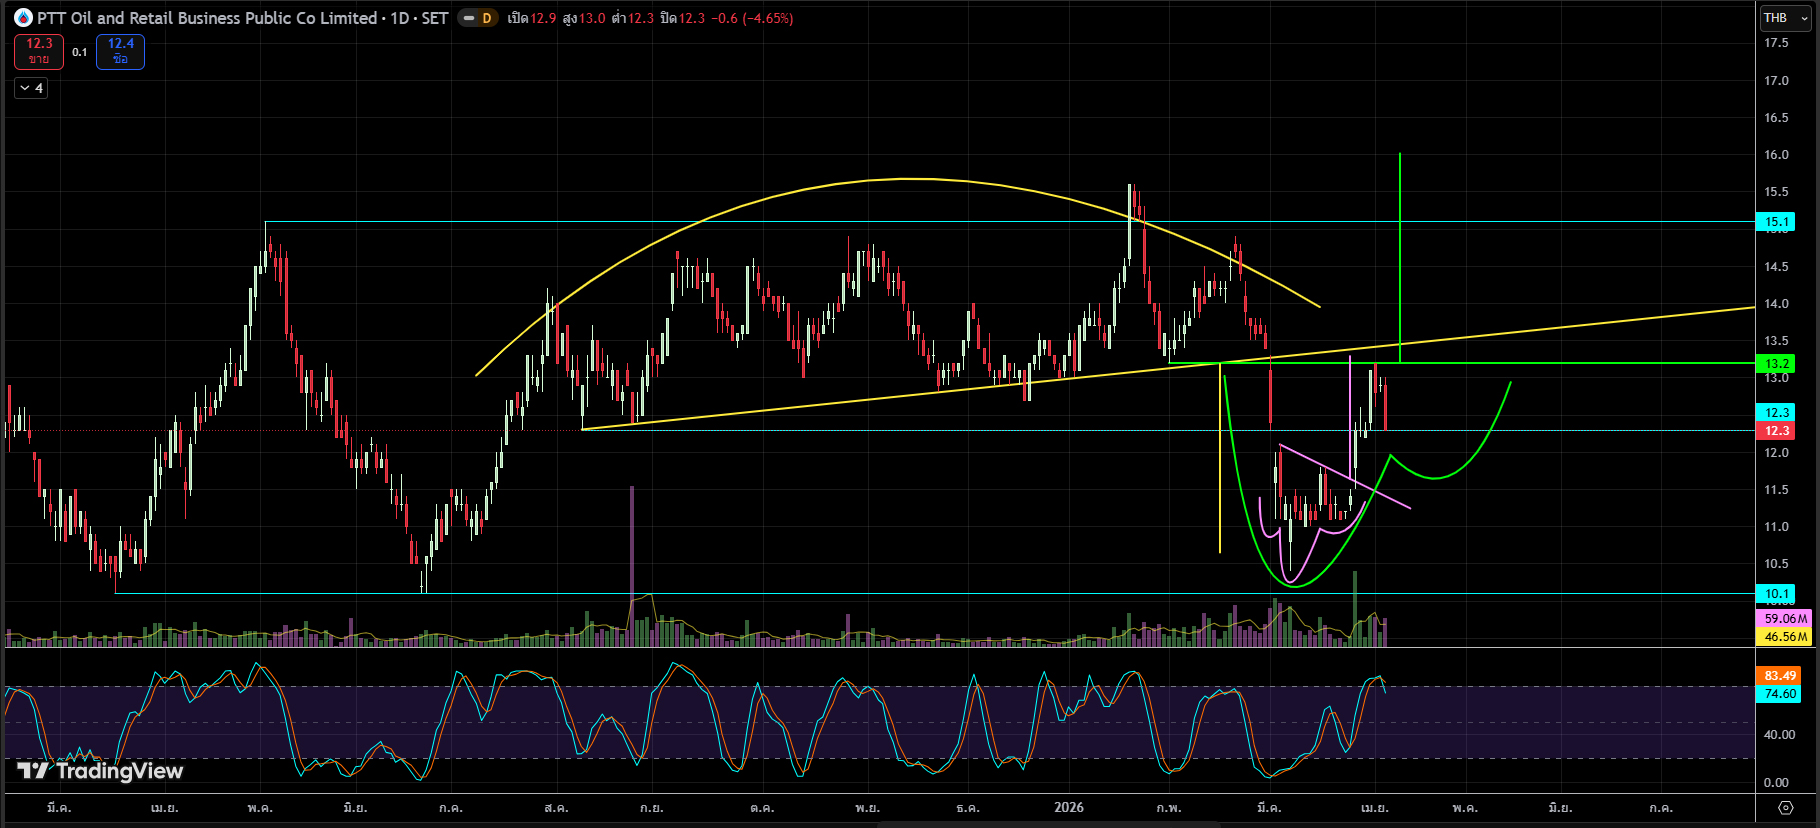
Task: Click the close value ปิด 12.3
Action: coord(682,18)
